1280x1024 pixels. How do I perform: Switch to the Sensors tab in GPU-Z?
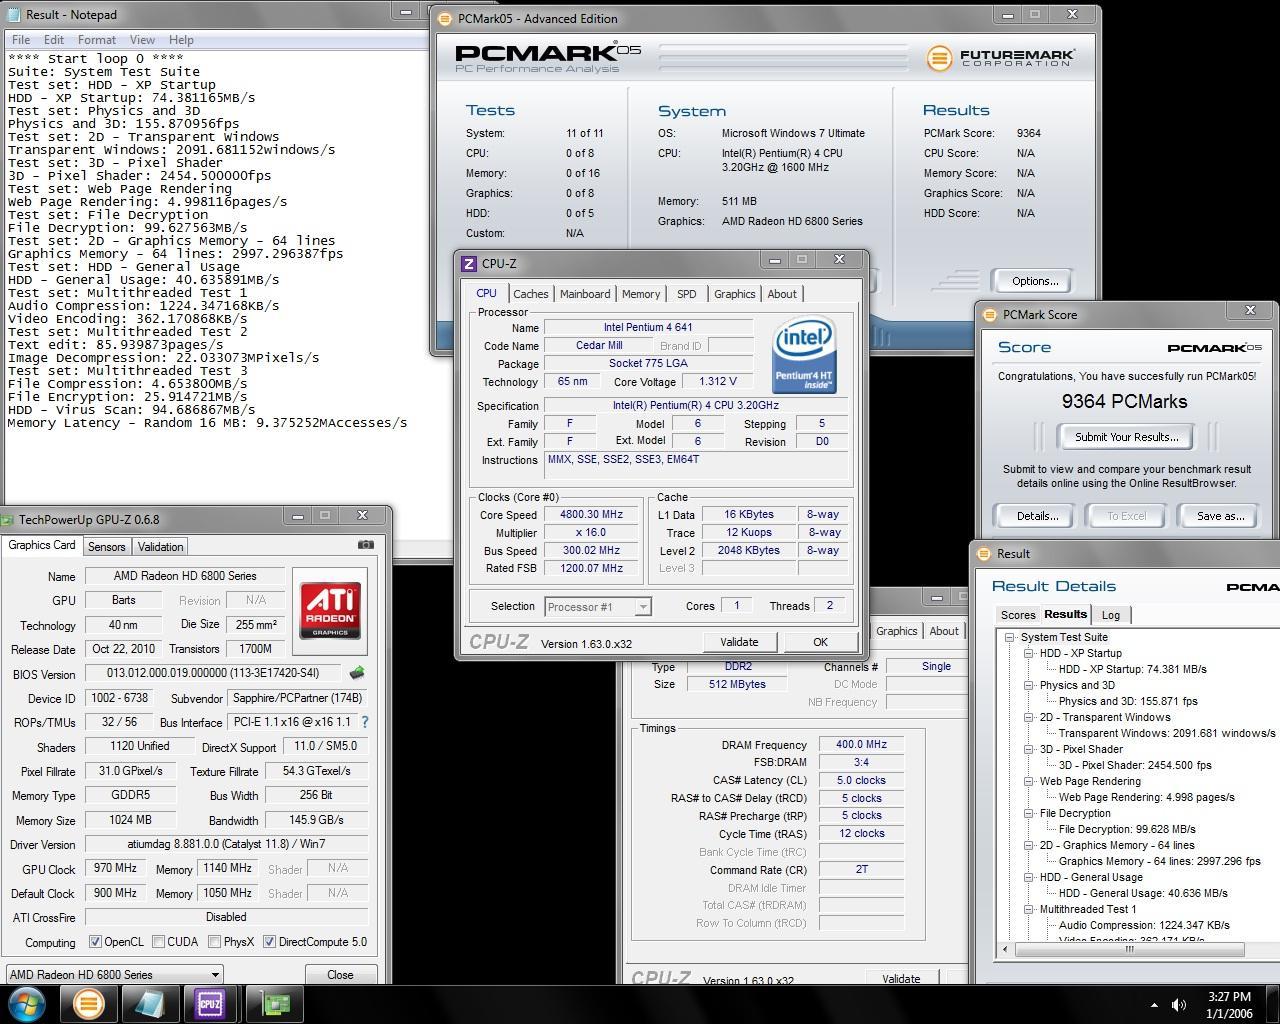point(107,547)
